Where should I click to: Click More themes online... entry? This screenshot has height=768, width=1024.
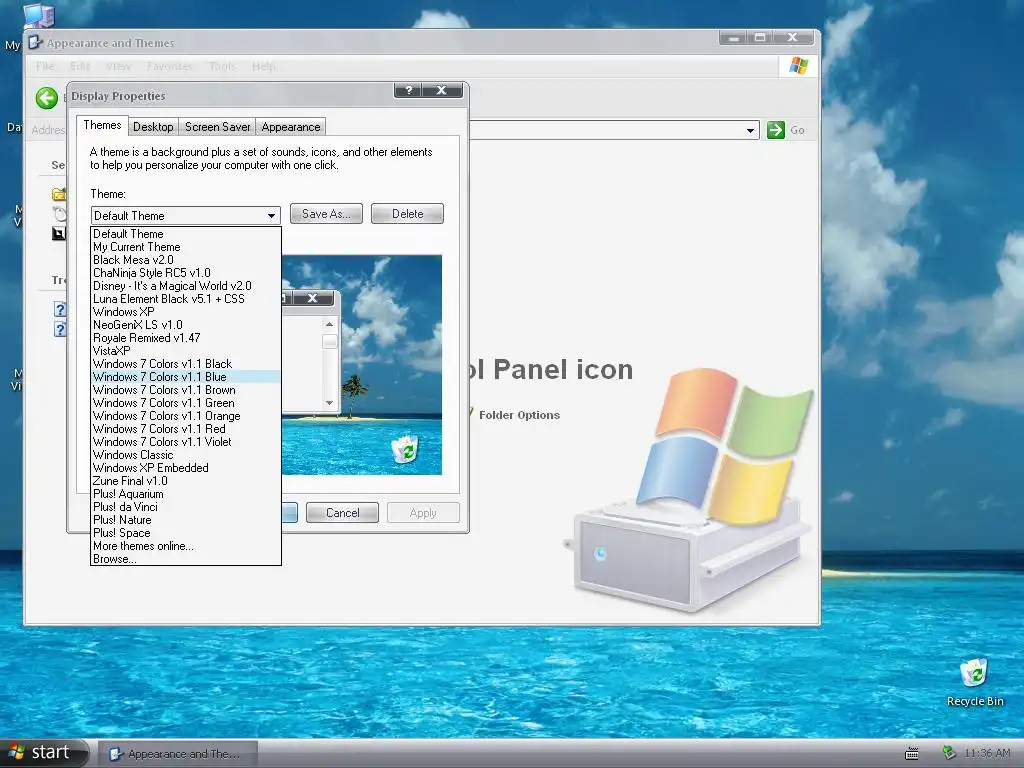coord(185,547)
